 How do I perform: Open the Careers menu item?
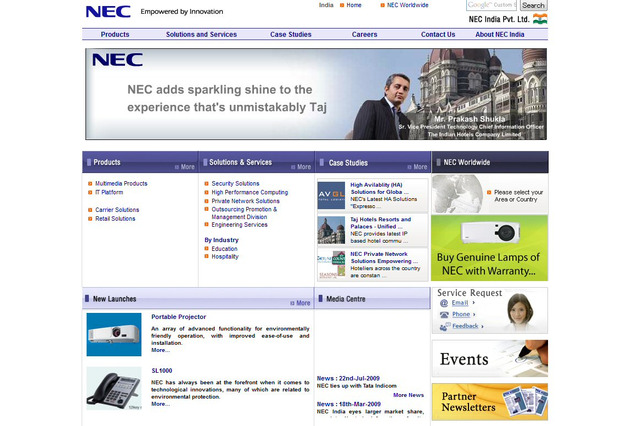[364, 35]
